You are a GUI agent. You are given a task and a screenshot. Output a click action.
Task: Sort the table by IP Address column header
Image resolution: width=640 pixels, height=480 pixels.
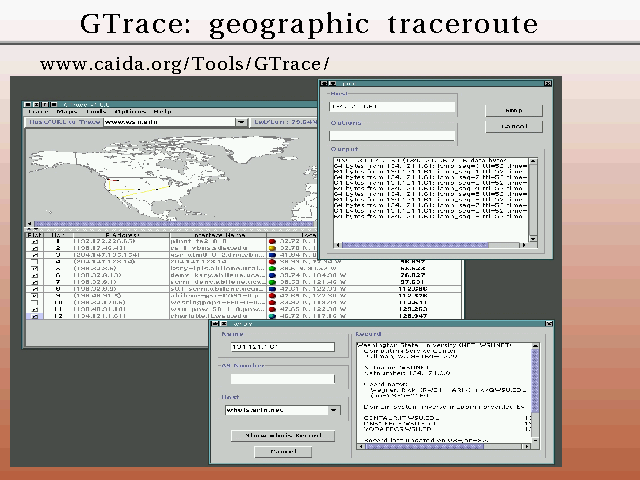pyautogui.click(x=121, y=235)
